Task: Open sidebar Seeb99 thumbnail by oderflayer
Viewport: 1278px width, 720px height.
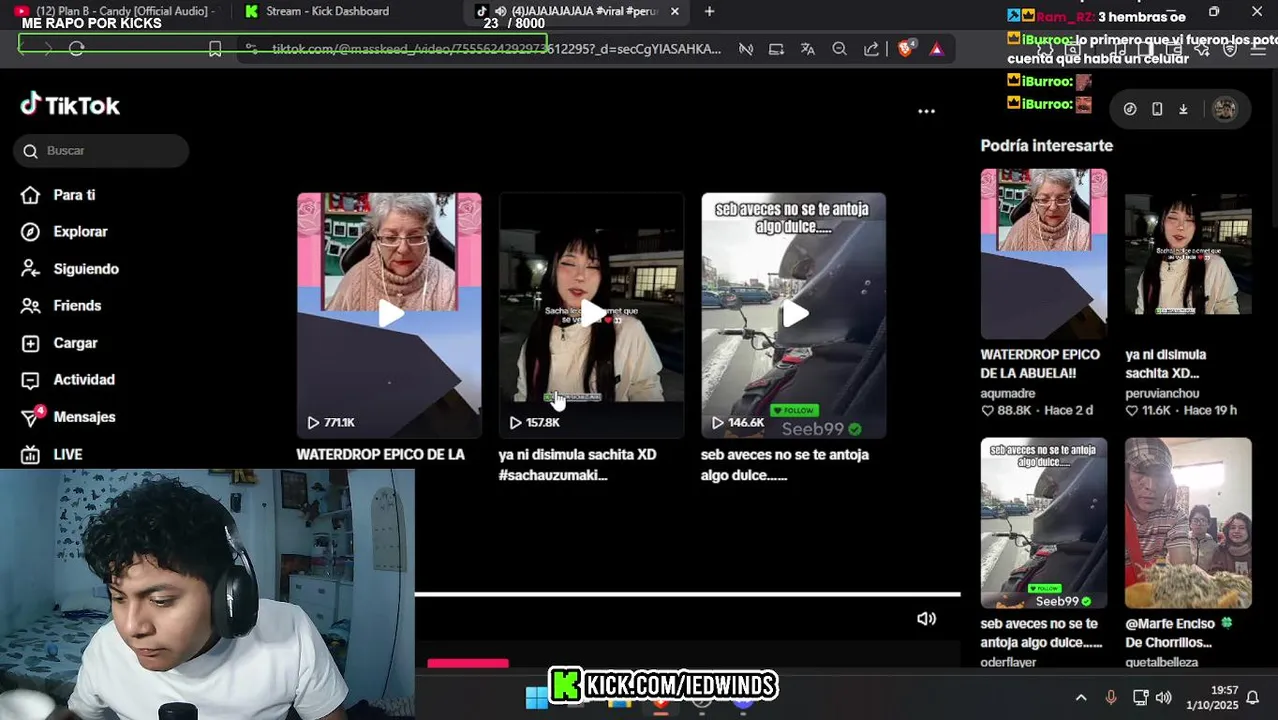Action: click(1043, 523)
